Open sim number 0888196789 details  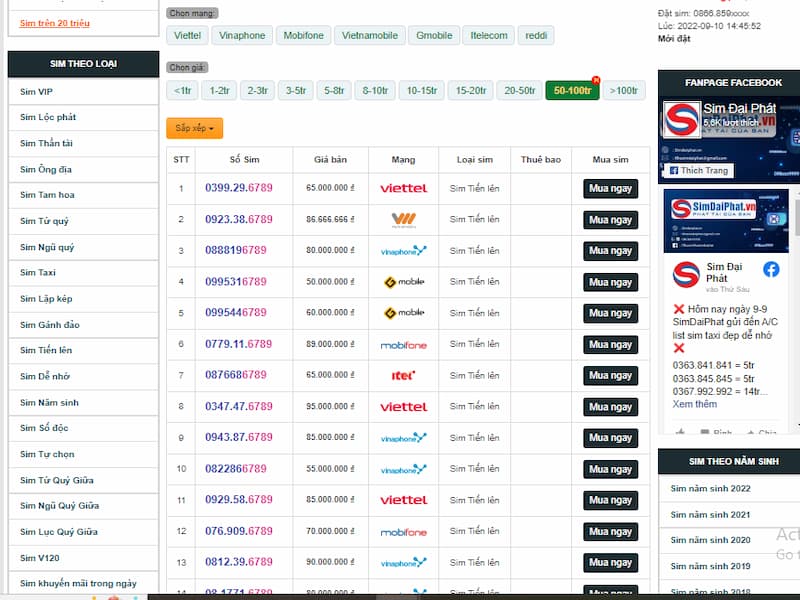tap(236, 251)
